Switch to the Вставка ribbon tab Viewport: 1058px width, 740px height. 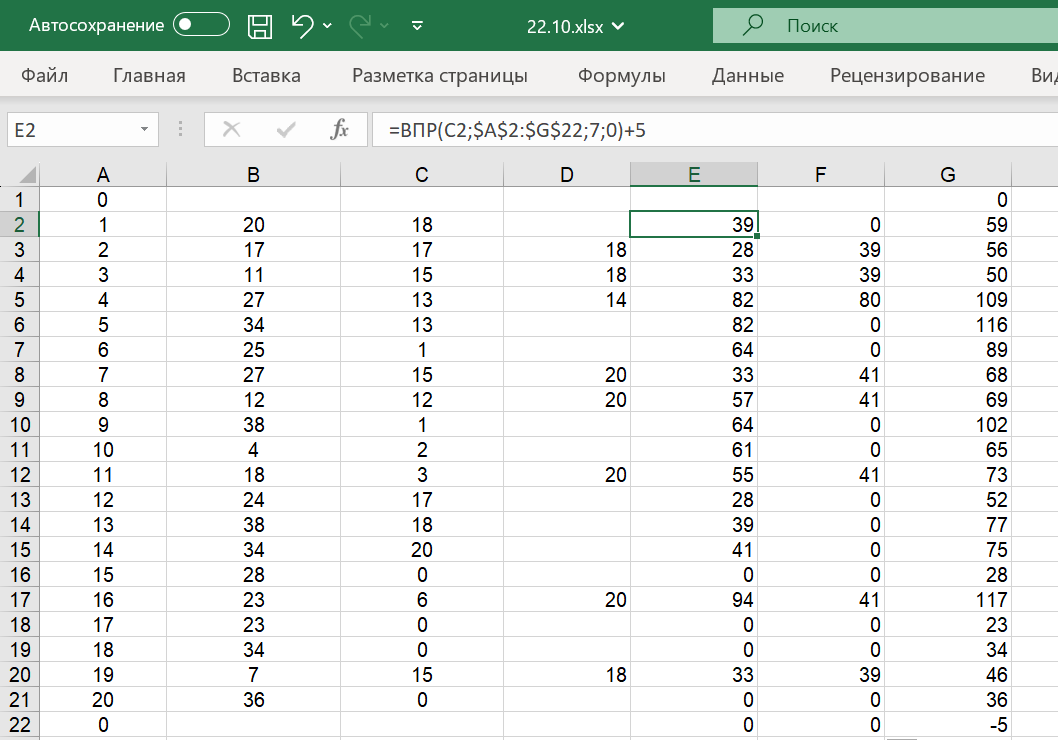click(266, 76)
